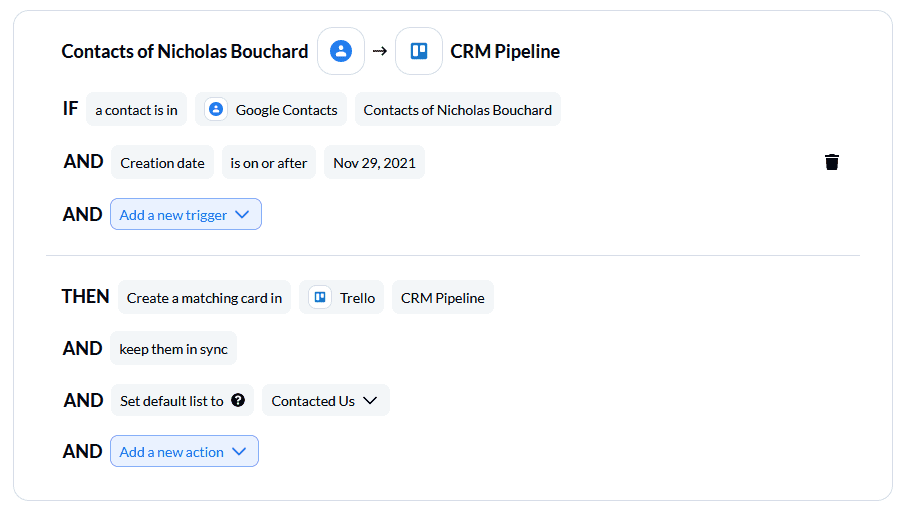Click the Google Contacts icon in IF row
905x511 pixels.
click(216, 109)
